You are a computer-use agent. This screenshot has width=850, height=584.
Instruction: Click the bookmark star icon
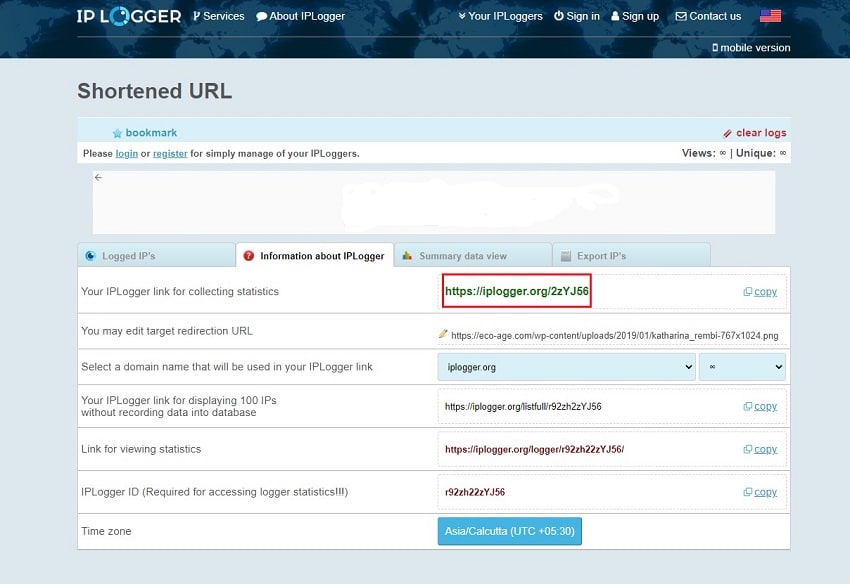117,133
